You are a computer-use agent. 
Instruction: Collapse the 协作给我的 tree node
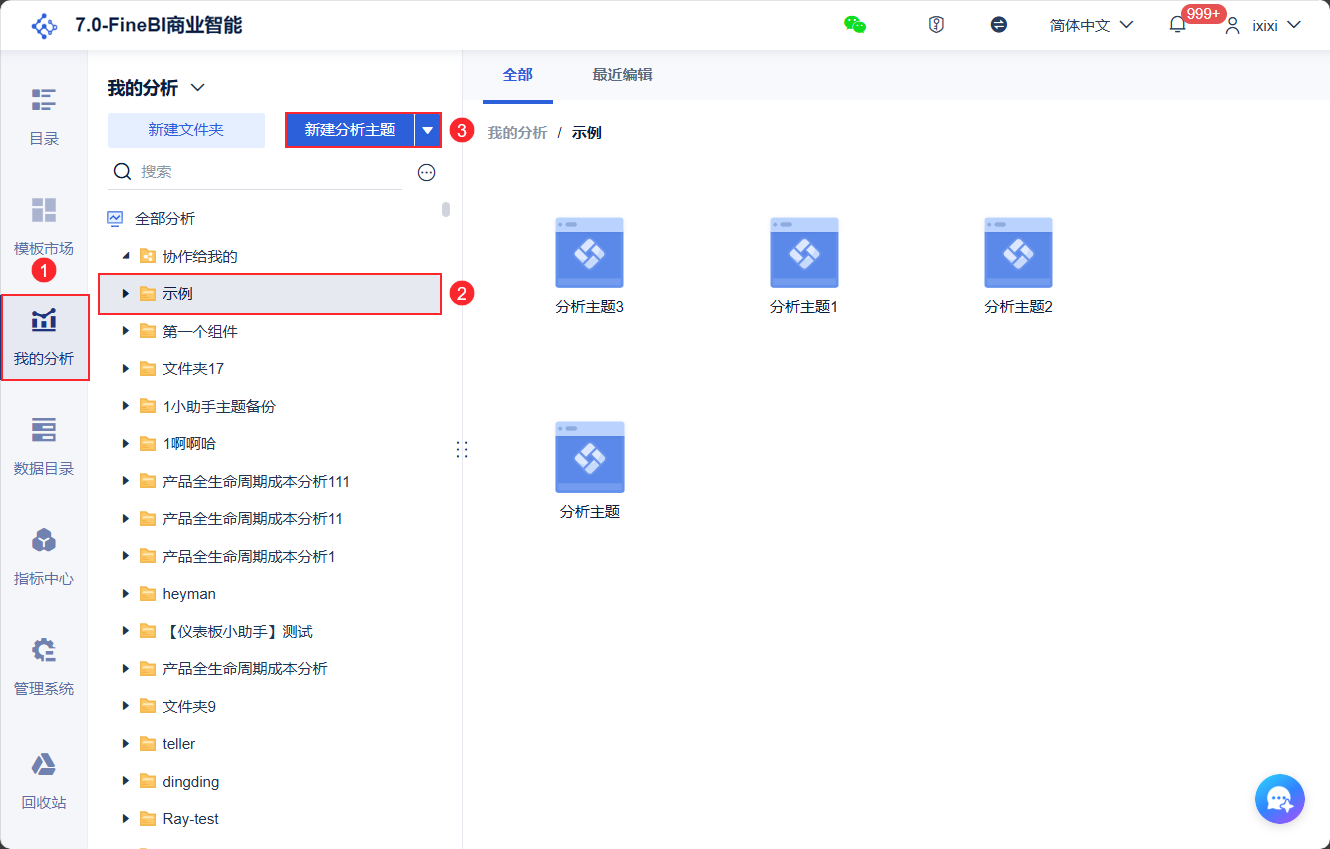coord(126,256)
